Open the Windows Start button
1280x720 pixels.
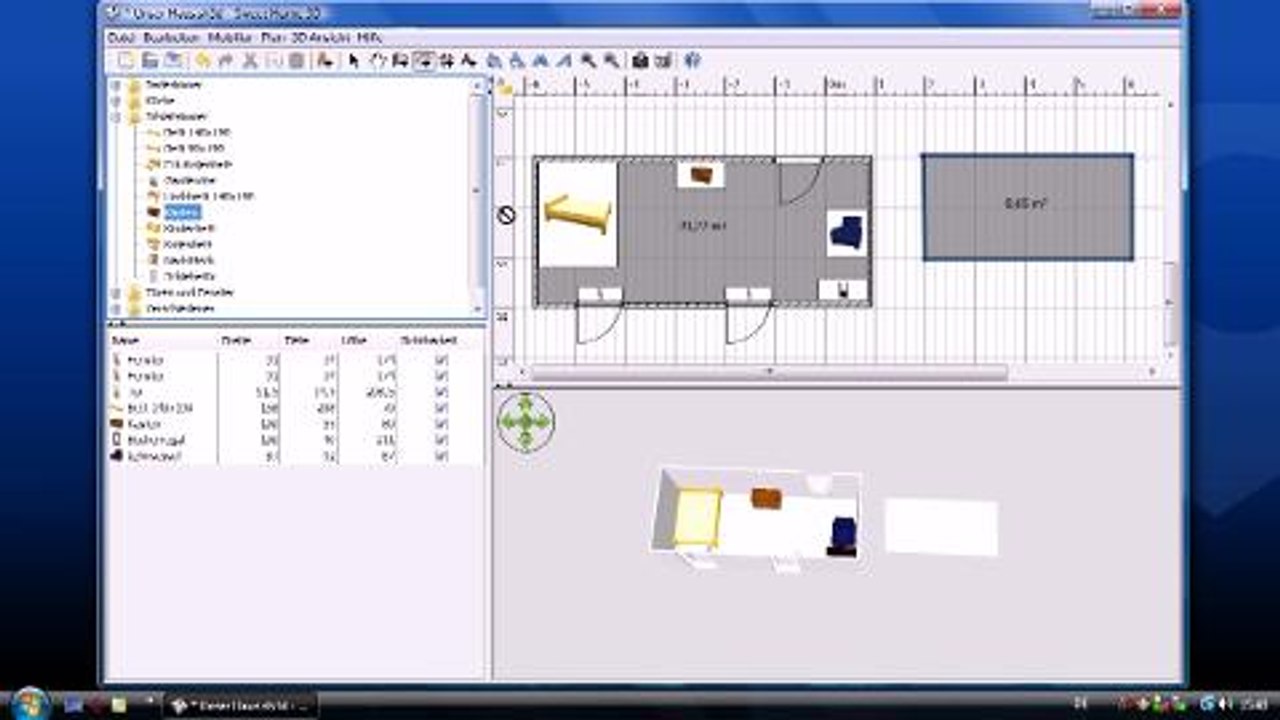pyautogui.click(x=28, y=703)
